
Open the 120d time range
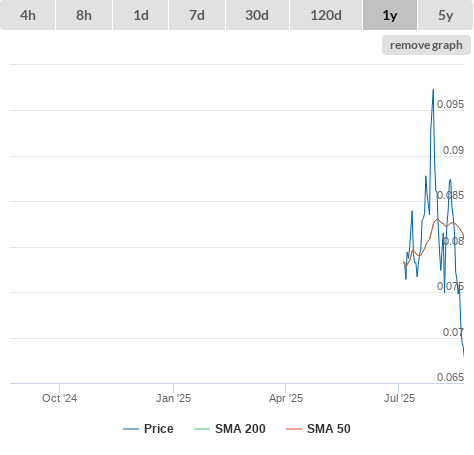326,15
